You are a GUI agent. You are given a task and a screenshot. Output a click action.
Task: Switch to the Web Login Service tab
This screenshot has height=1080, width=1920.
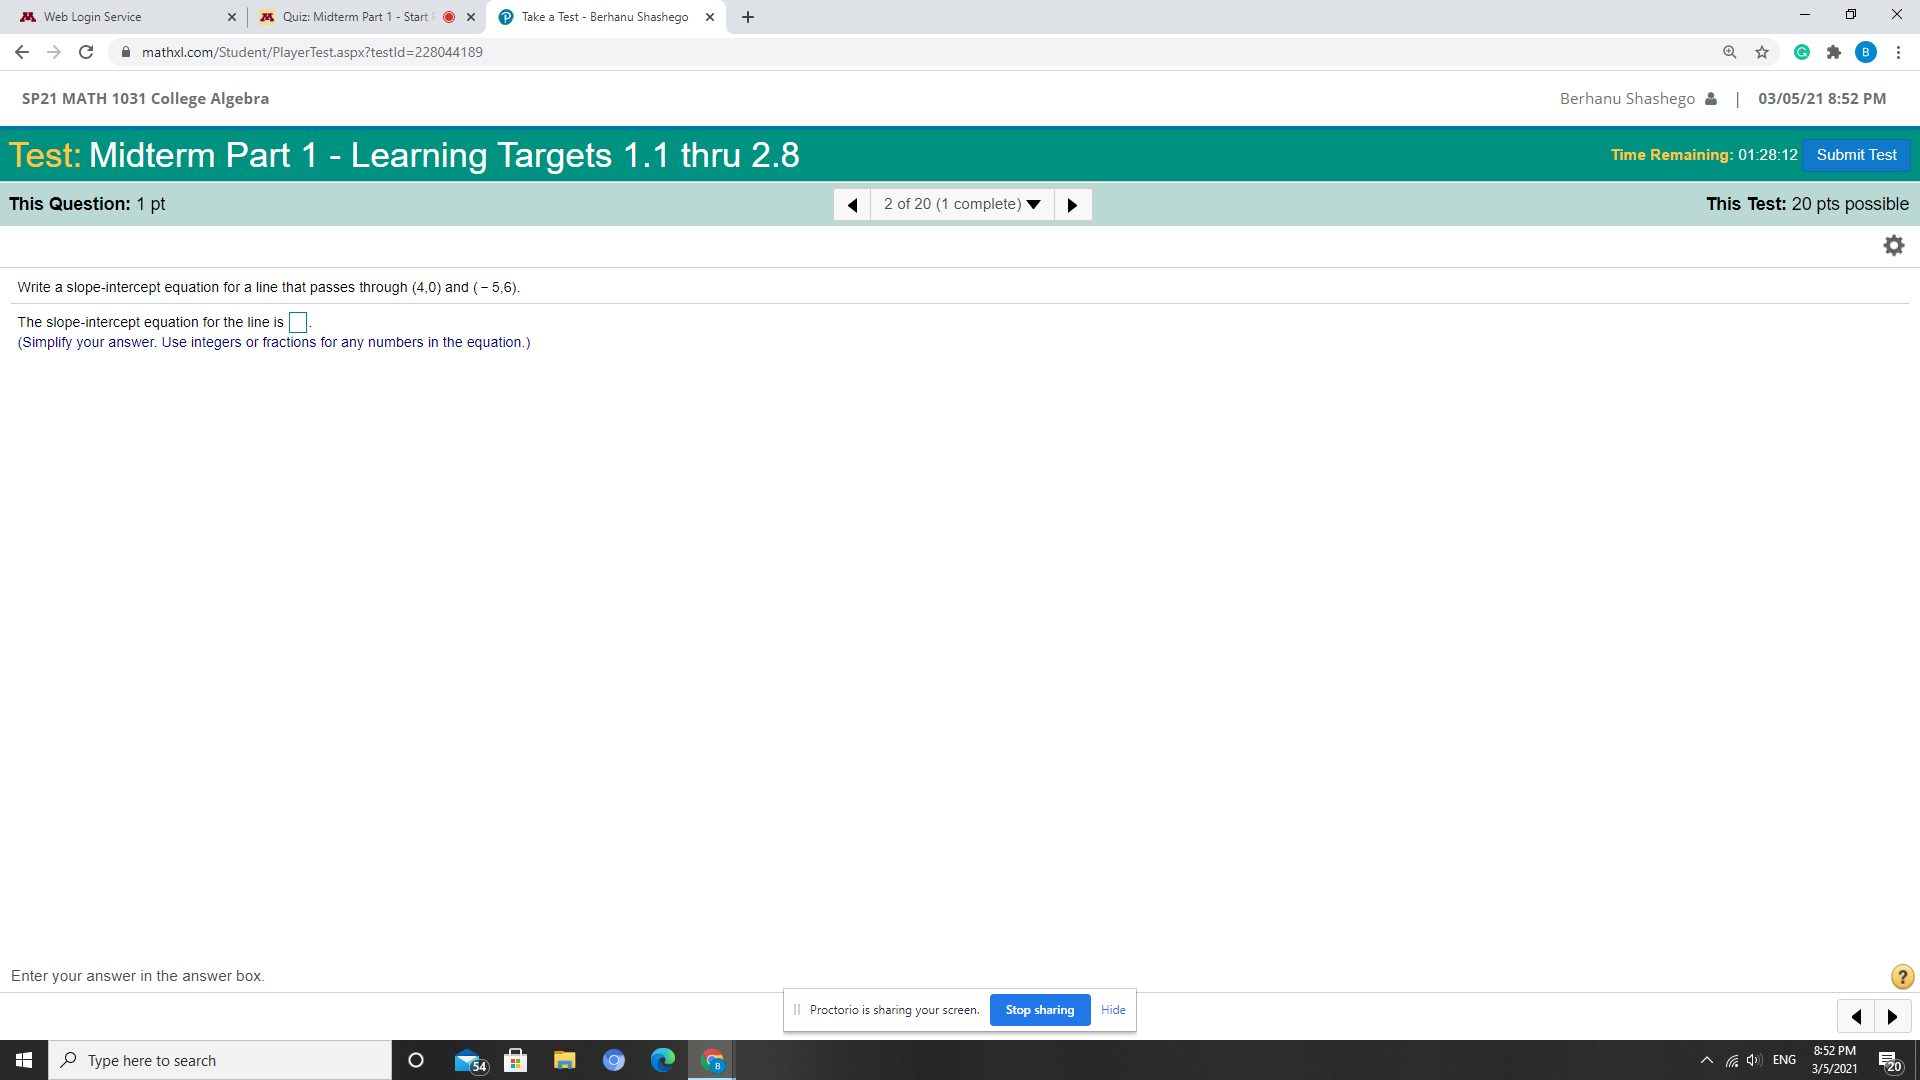125,17
